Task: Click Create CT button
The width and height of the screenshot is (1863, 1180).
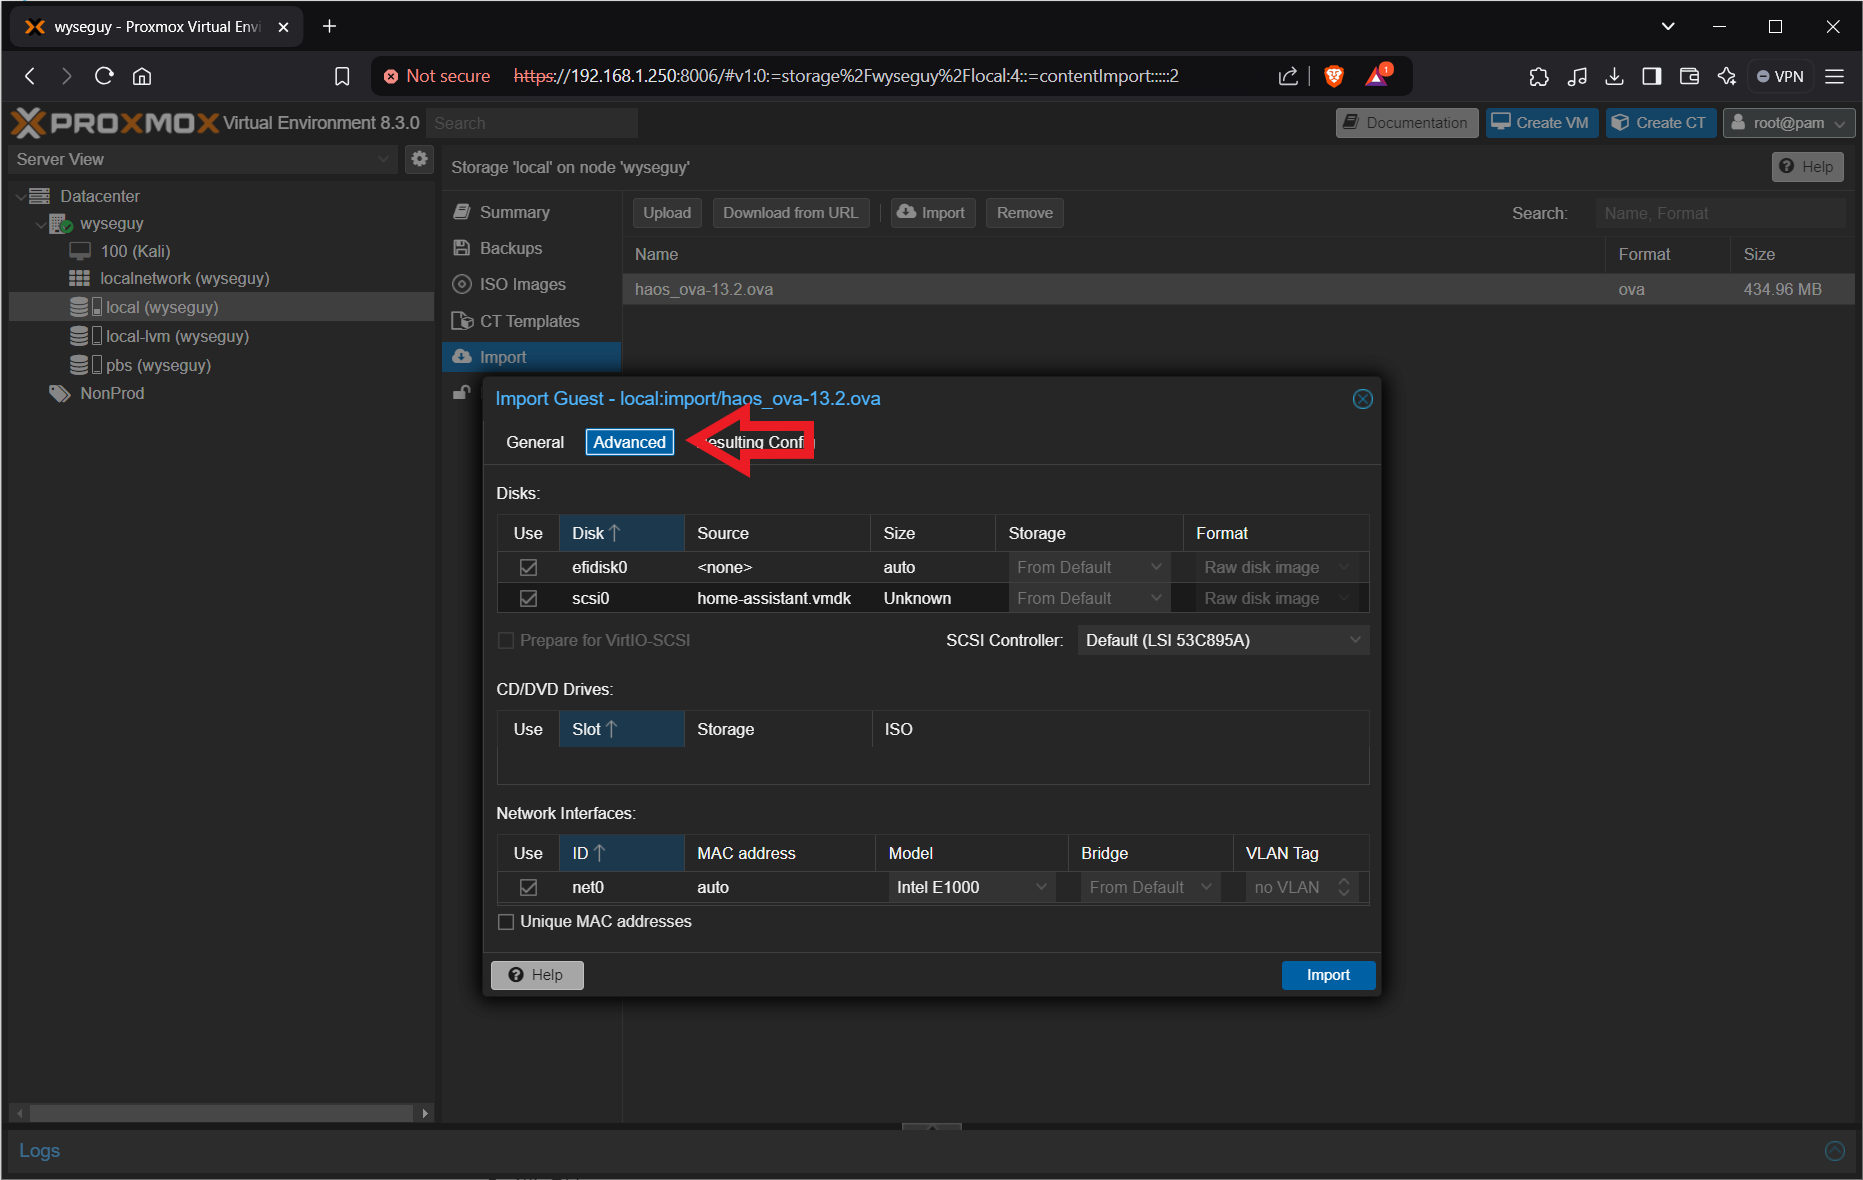Action: click(x=1660, y=123)
